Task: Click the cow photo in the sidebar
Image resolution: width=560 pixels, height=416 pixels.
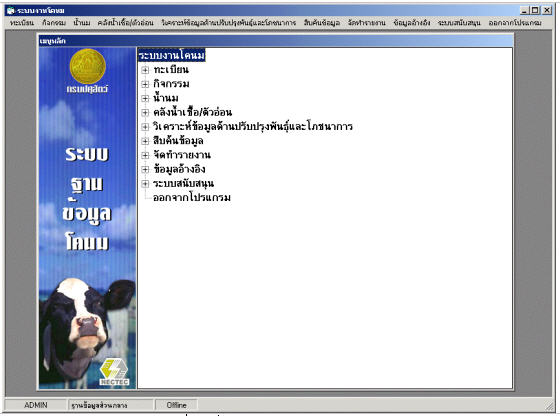Action: coord(87,329)
